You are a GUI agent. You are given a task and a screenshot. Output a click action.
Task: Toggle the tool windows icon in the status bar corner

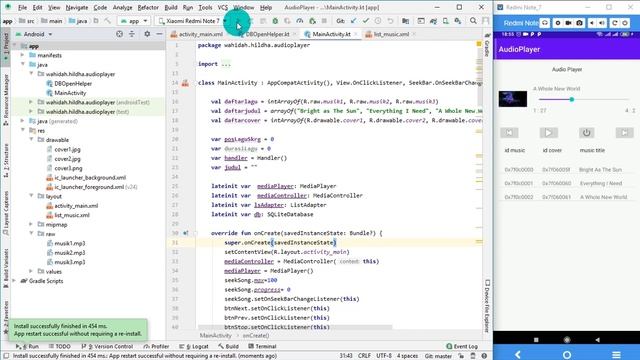point(6,356)
